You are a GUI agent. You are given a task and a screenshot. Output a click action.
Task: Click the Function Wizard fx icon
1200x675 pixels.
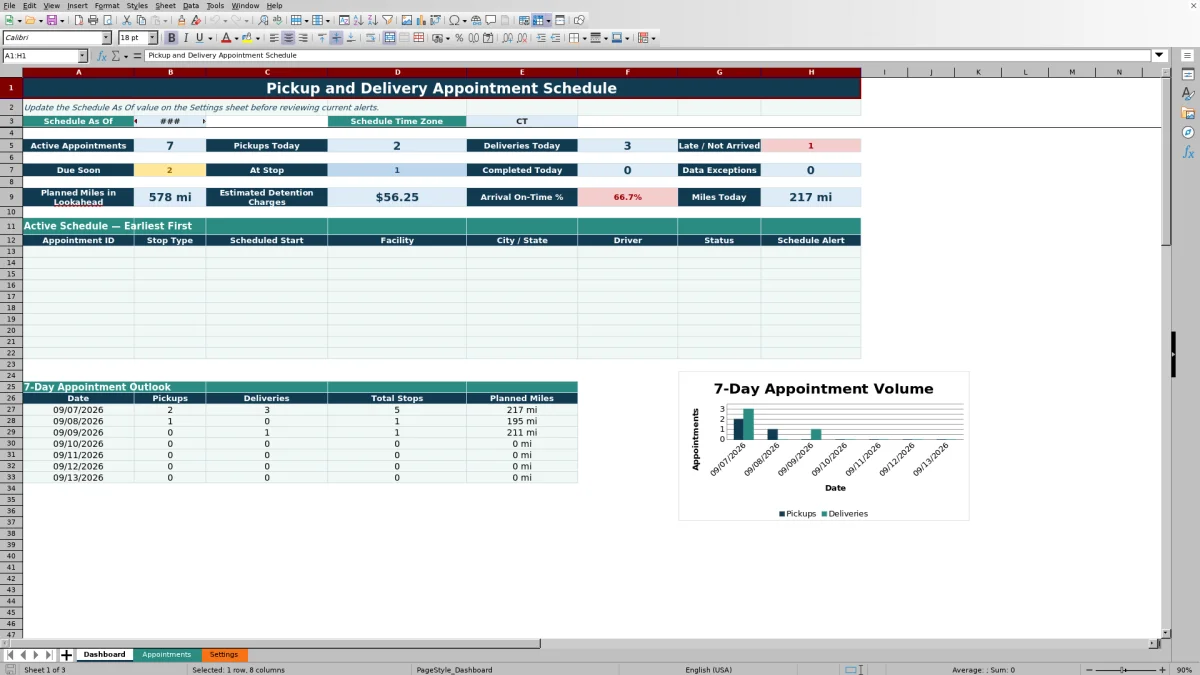102,56
